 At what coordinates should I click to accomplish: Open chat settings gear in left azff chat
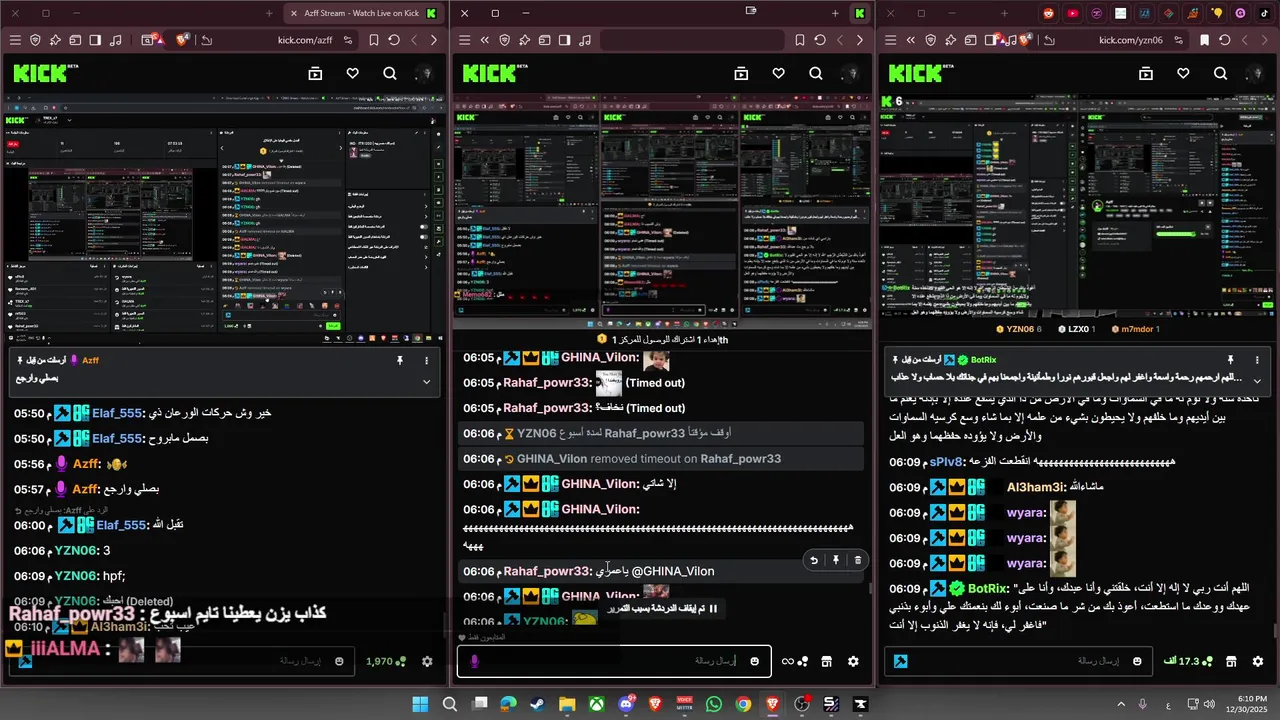pos(427,661)
